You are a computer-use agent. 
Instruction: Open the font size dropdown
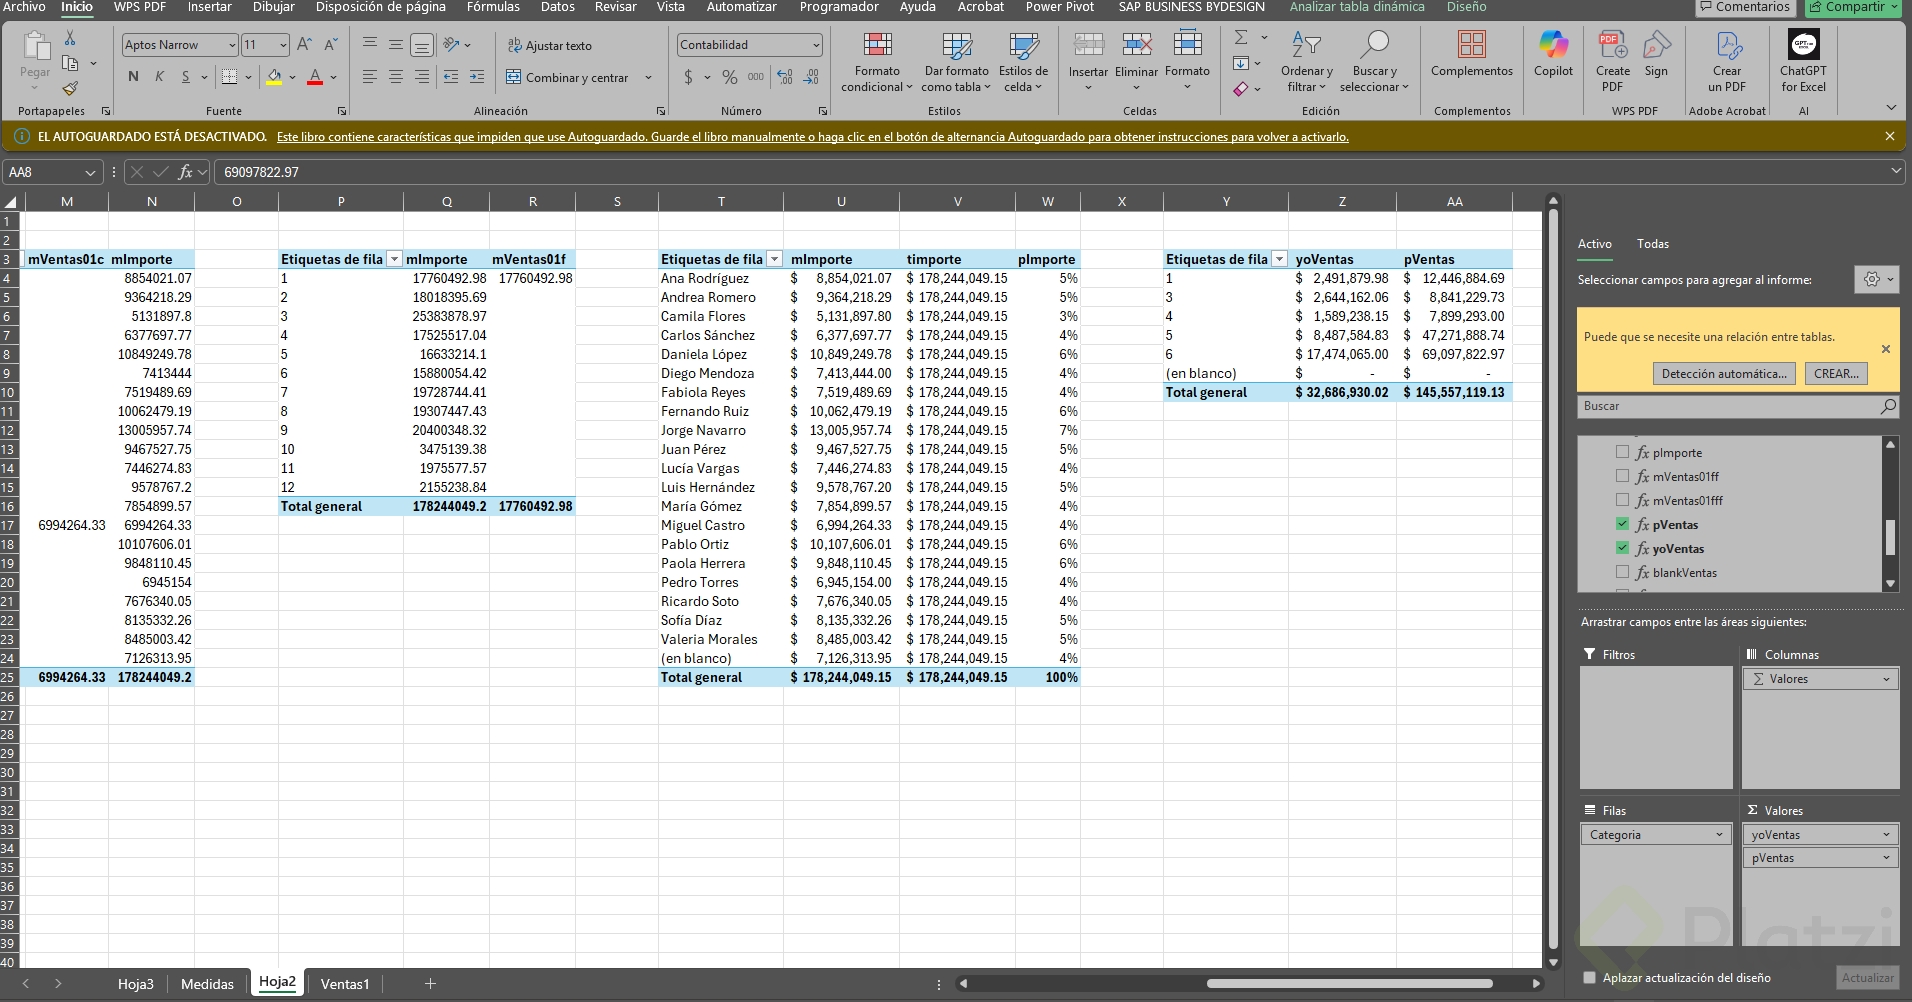pos(283,45)
